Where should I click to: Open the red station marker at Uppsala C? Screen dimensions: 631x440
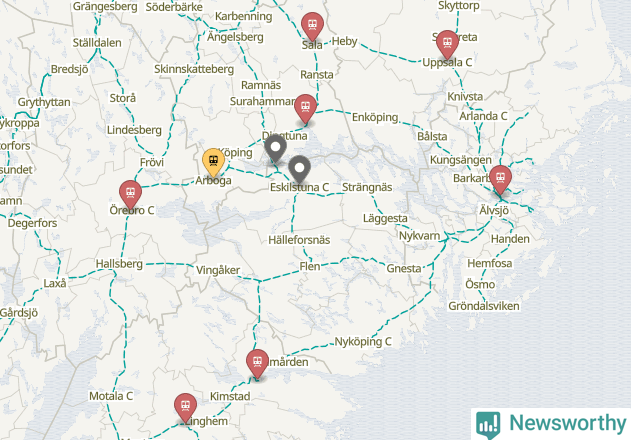click(x=447, y=45)
